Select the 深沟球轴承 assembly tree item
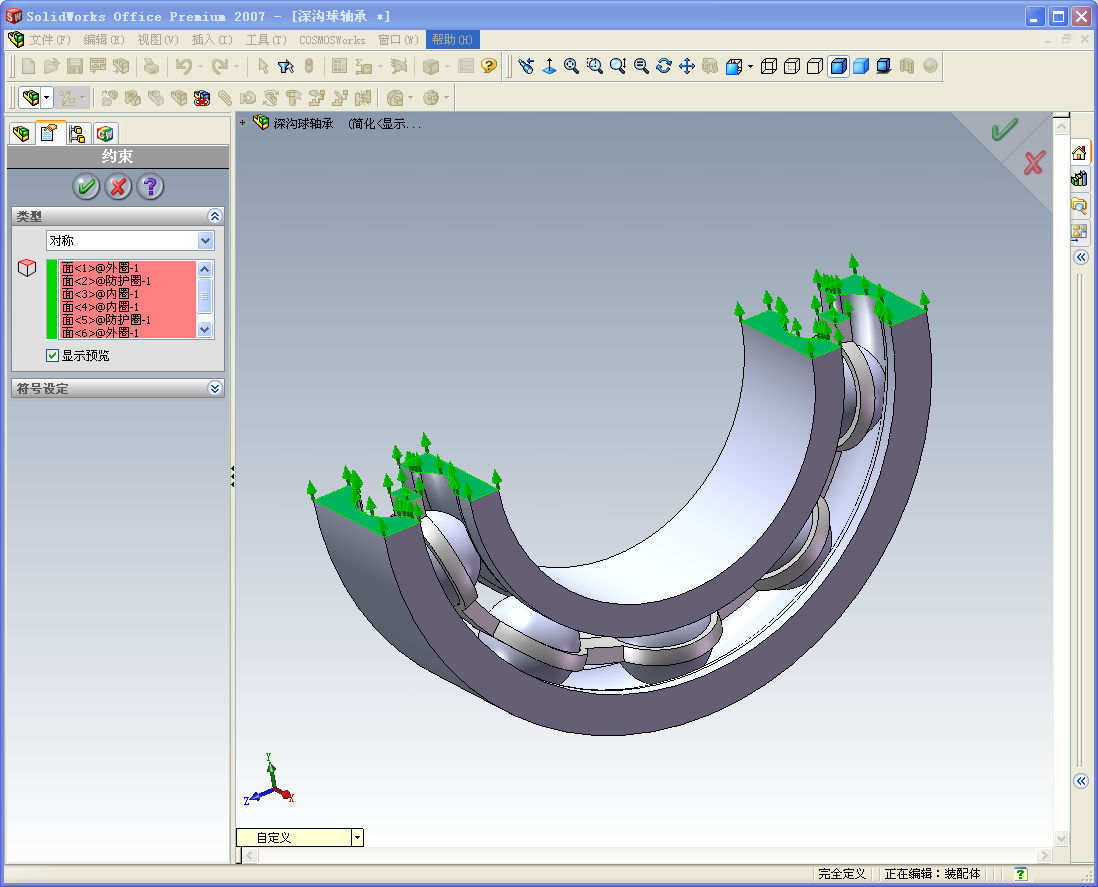Viewport: 1098px width, 887px height. pos(303,123)
